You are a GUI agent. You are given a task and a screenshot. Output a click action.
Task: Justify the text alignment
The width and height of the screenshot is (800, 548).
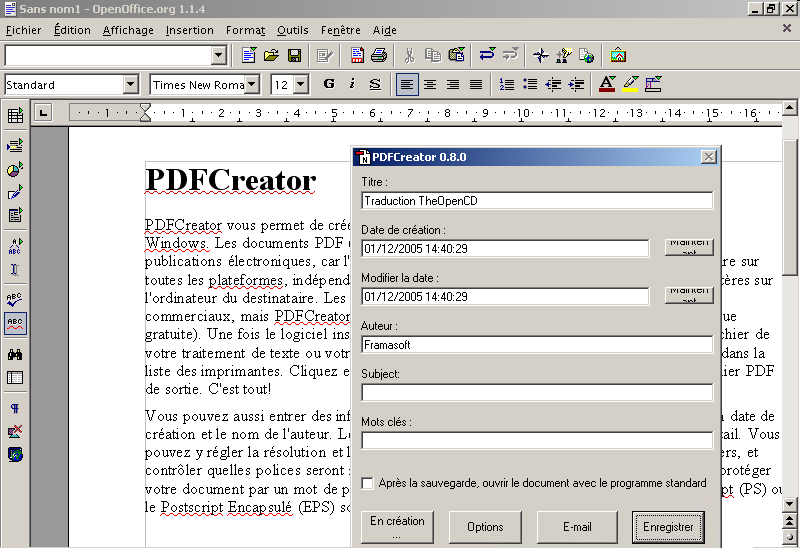click(x=476, y=84)
